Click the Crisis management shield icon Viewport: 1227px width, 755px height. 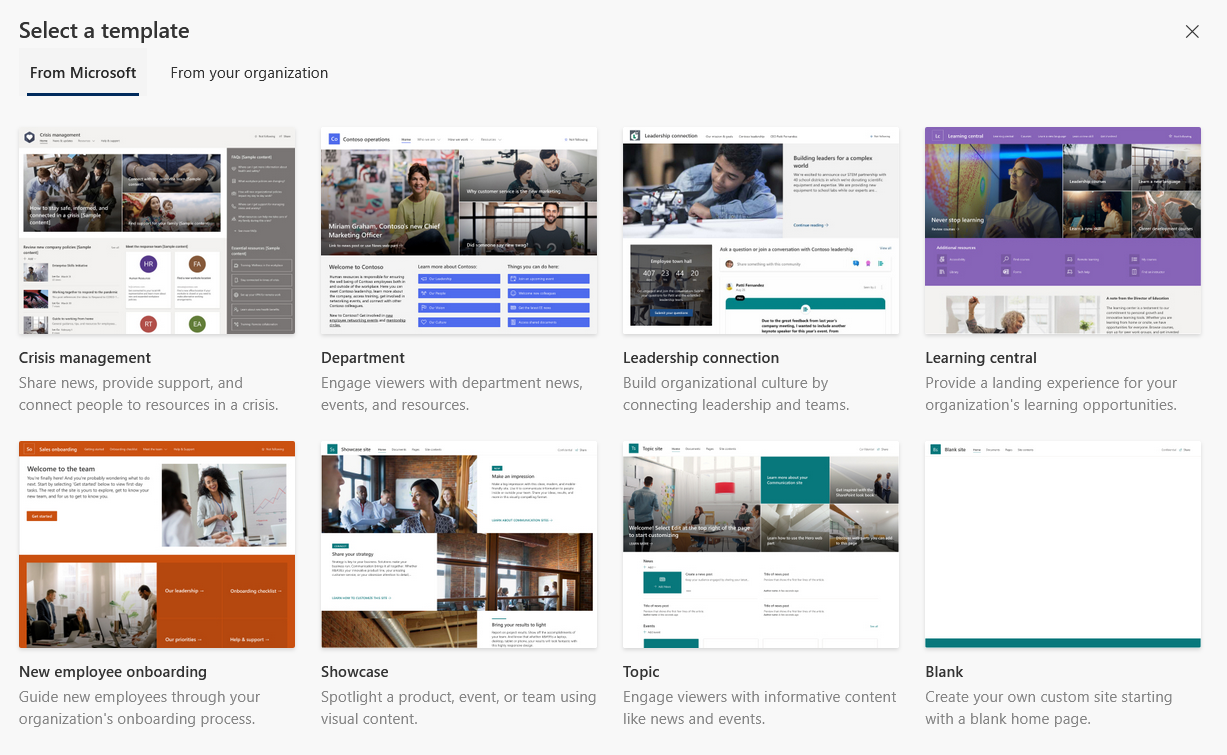click(x=30, y=136)
